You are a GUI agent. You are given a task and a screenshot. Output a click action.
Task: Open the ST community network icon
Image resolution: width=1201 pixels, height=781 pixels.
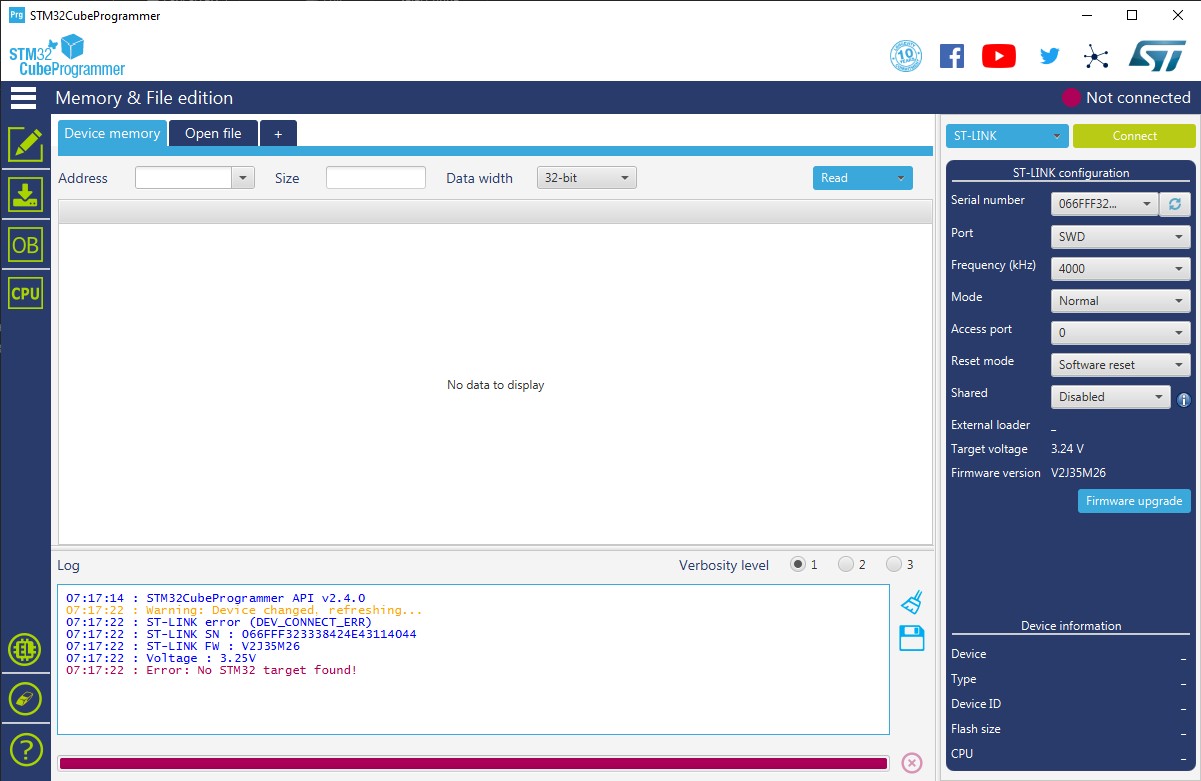coord(1097,56)
